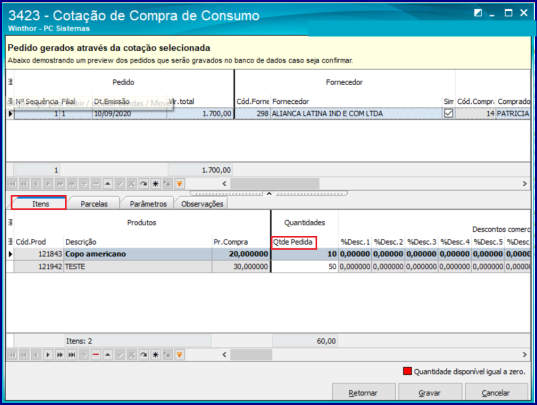
Task: Select the ALIANCA LATINA IND E COM LTDA row
Action: [268, 113]
